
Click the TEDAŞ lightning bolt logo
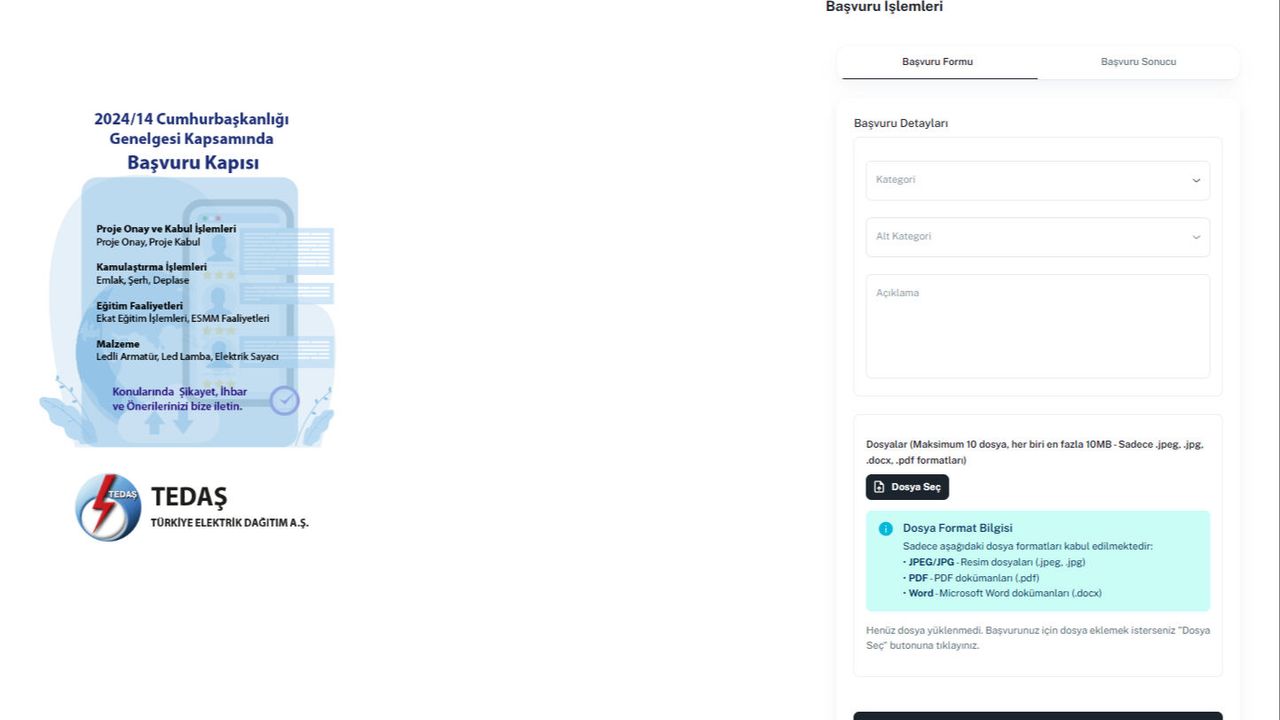pos(108,507)
